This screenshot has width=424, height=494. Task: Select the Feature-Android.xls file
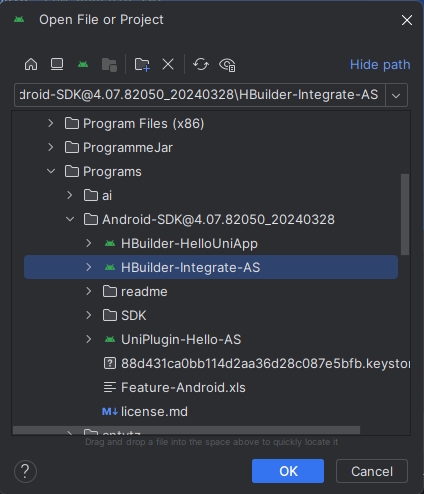point(211,387)
